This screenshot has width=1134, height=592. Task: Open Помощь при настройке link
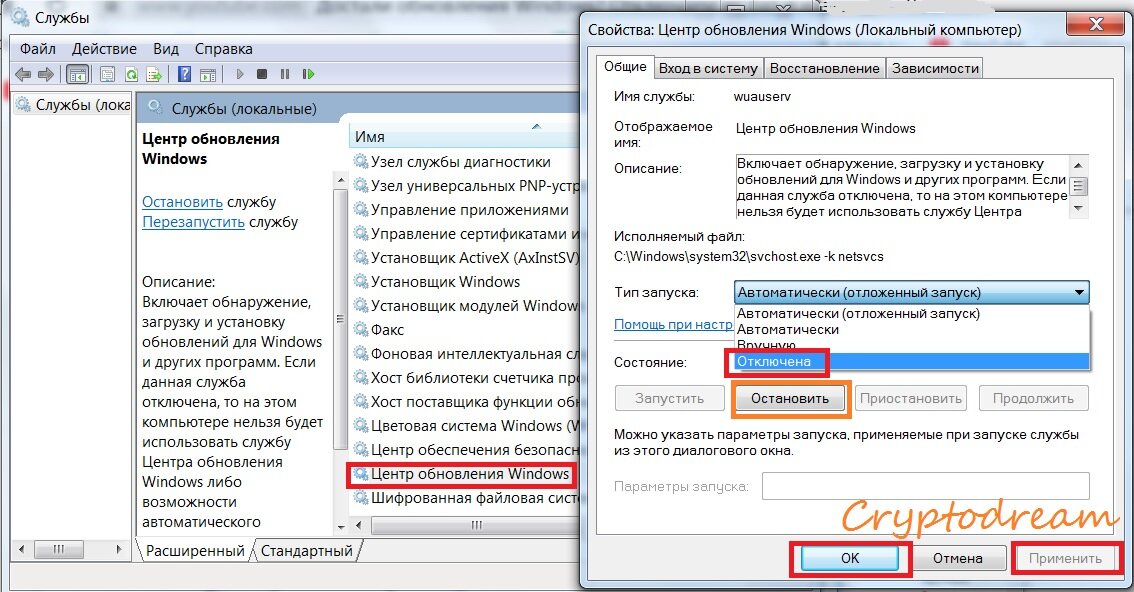coord(673,325)
